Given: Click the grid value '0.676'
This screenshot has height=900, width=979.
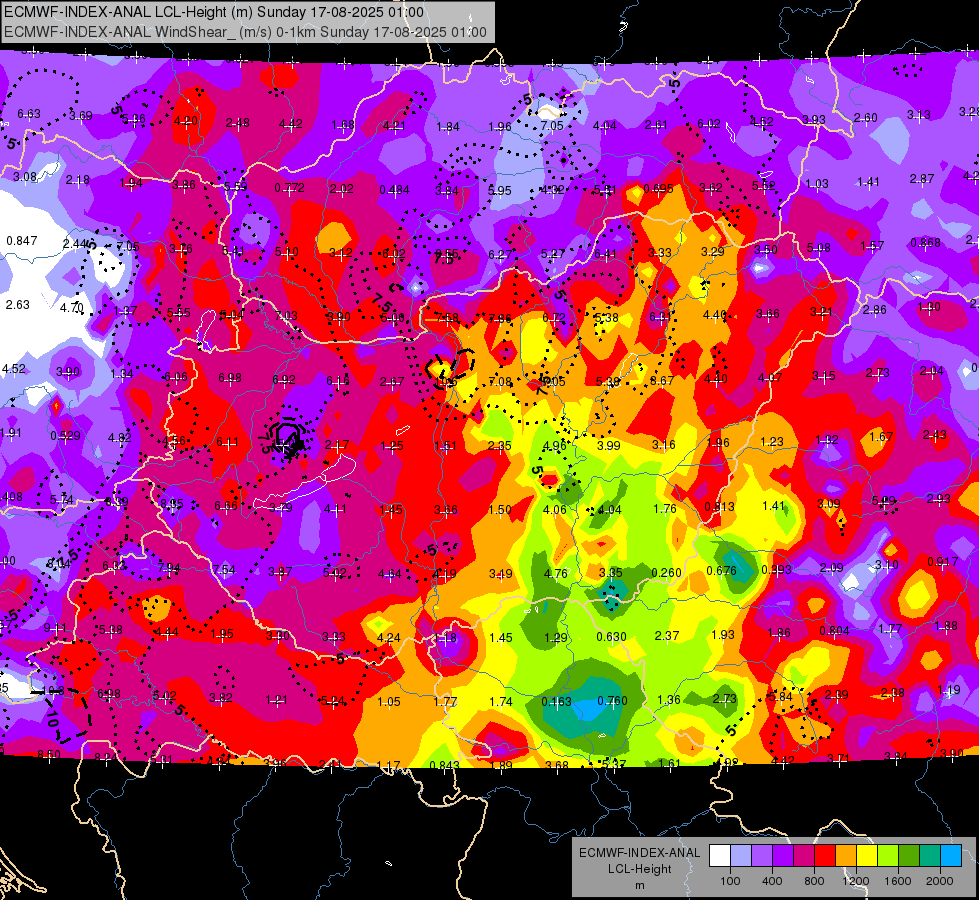Looking at the screenshot, I should pos(721,571).
